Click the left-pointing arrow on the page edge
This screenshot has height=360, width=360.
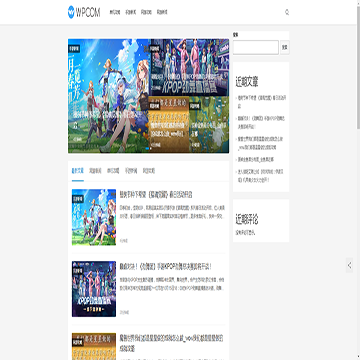pos(349,265)
